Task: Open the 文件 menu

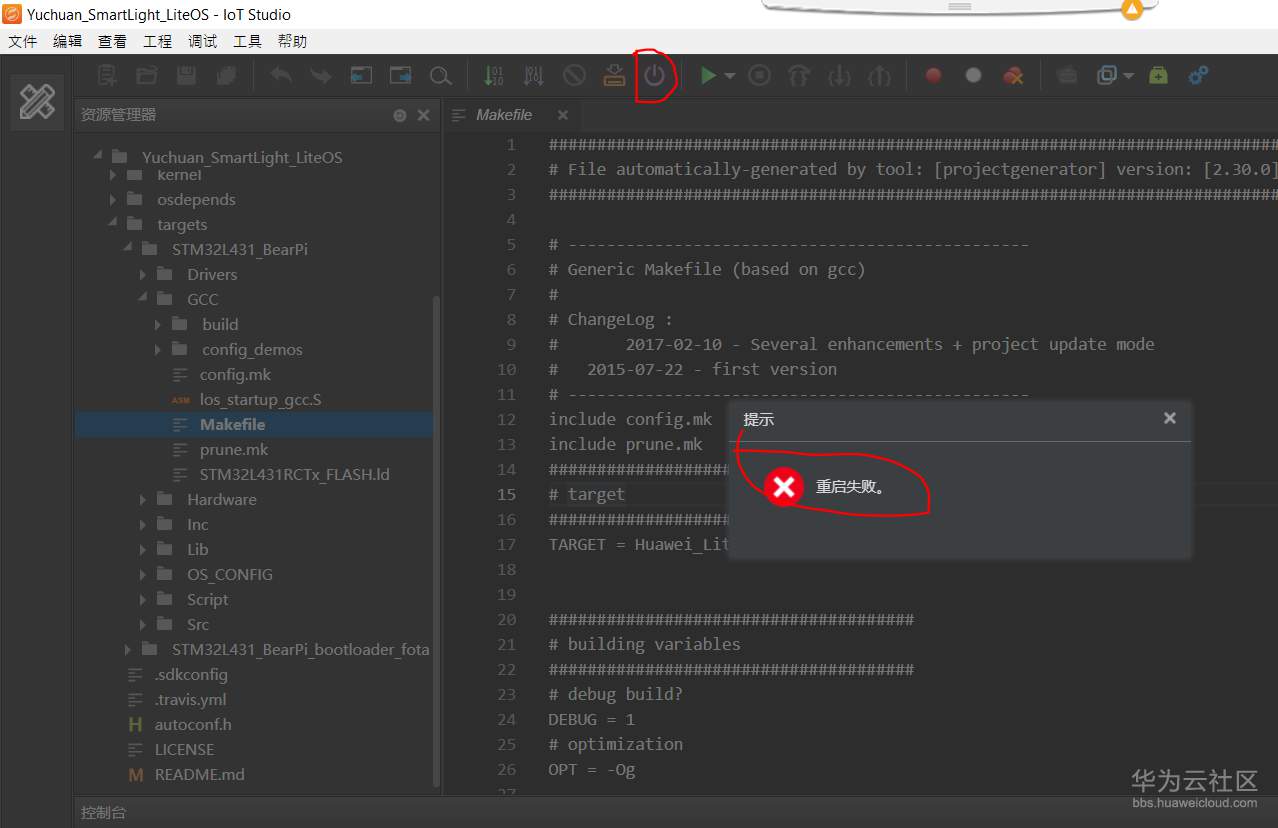Action: click(x=22, y=41)
